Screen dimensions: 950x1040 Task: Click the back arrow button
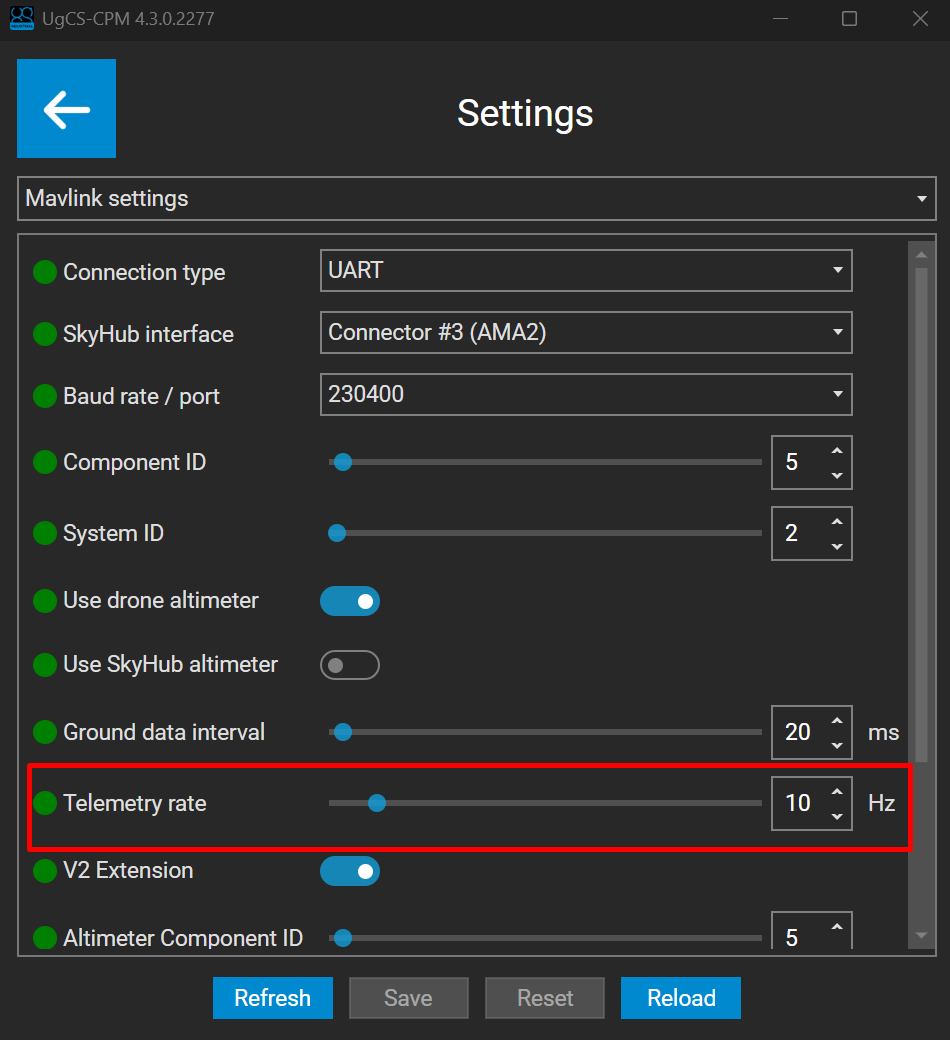point(66,109)
